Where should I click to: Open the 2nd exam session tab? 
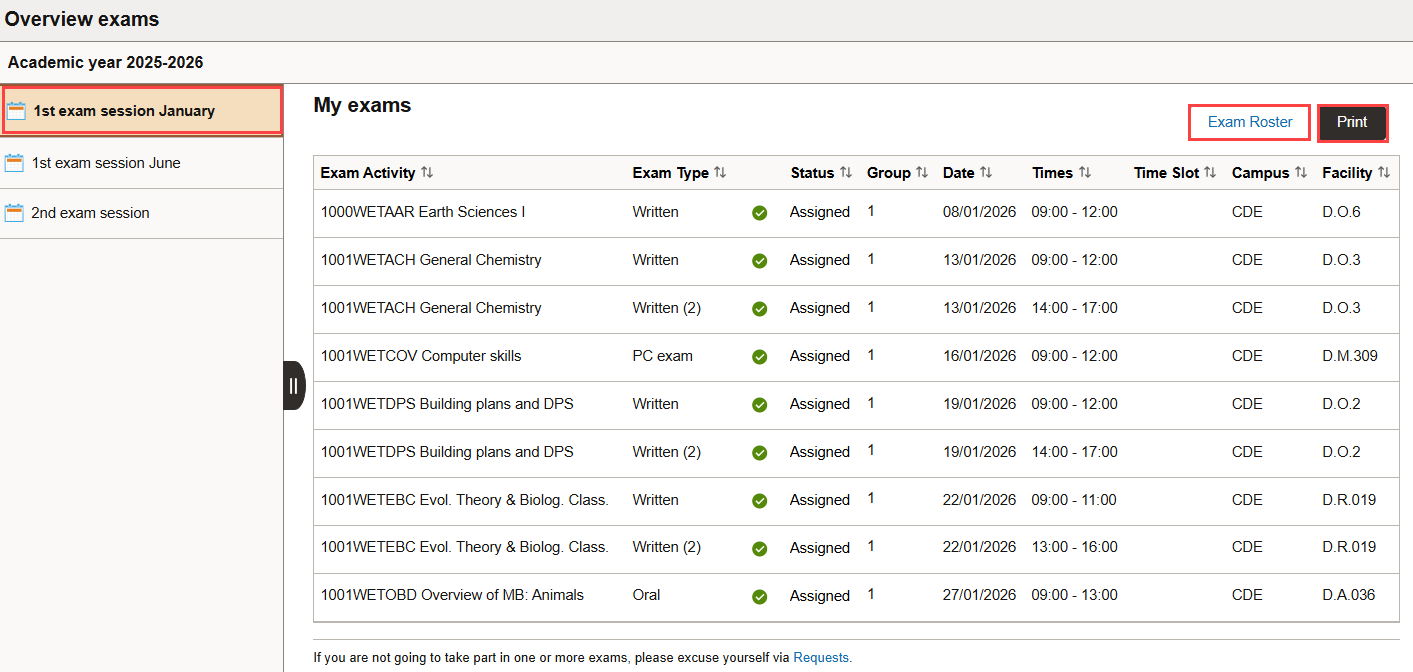pyautogui.click(x=90, y=213)
